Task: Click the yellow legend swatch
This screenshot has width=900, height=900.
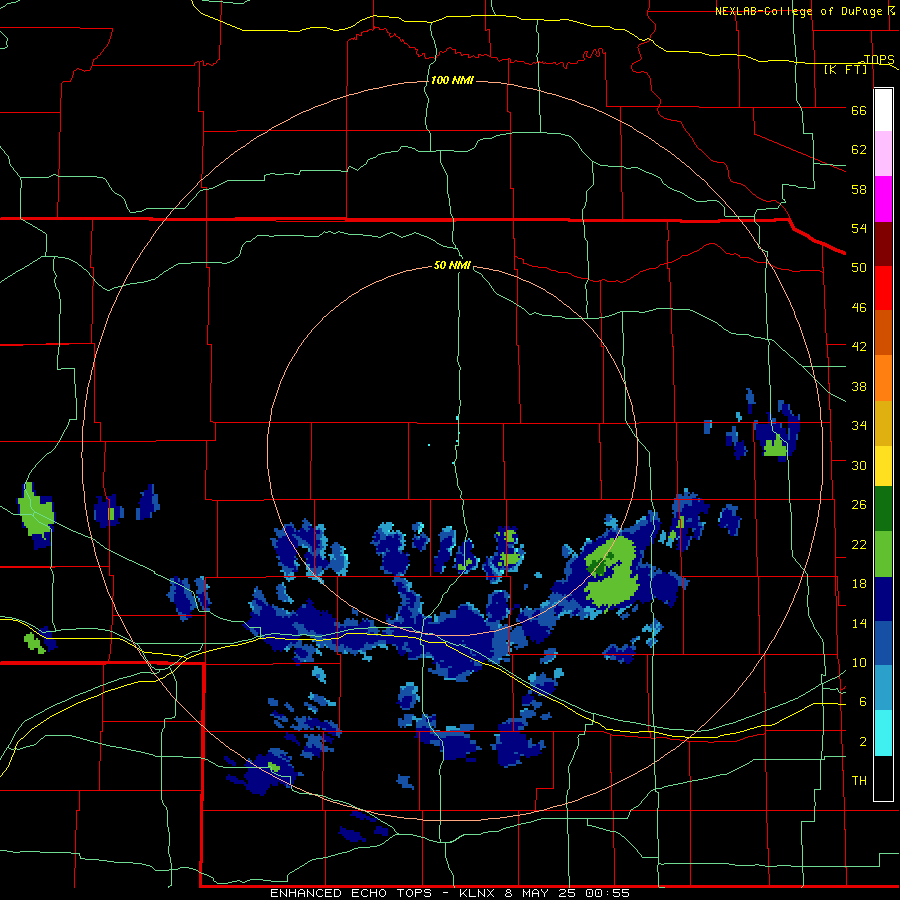Action: [883, 466]
